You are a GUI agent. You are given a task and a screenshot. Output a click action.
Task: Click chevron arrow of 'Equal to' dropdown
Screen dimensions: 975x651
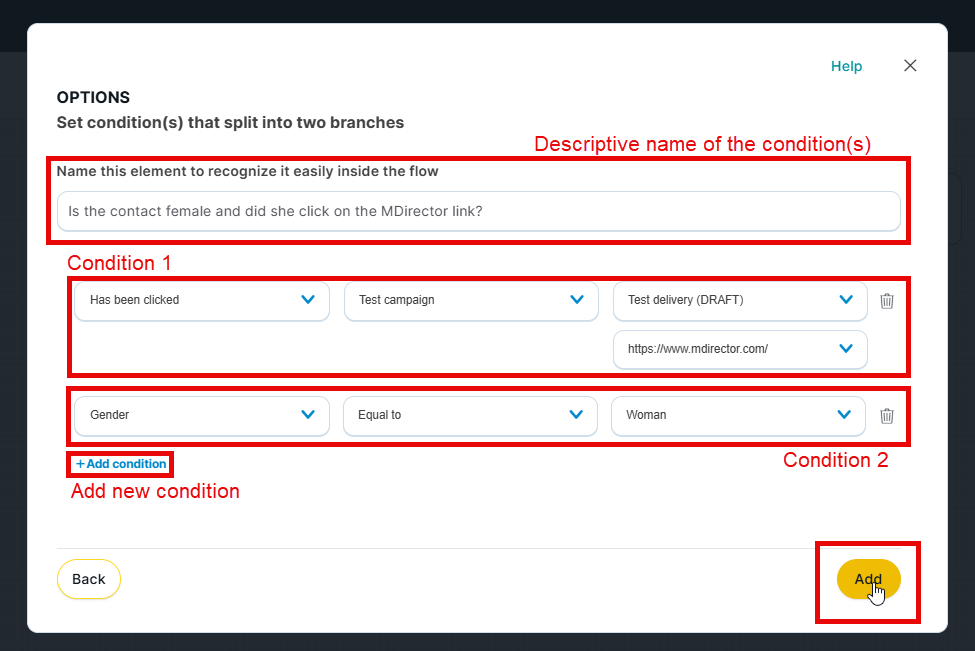(x=577, y=415)
